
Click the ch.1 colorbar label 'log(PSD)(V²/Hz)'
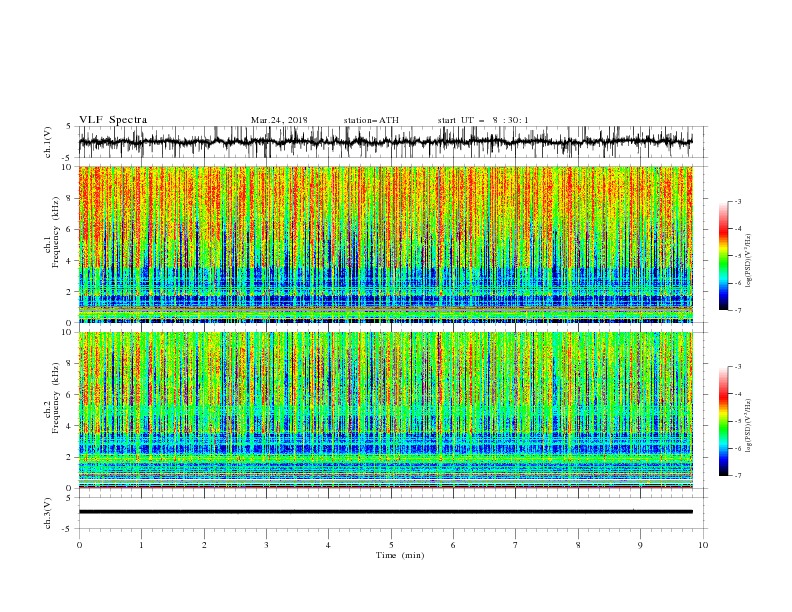click(749, 261)
